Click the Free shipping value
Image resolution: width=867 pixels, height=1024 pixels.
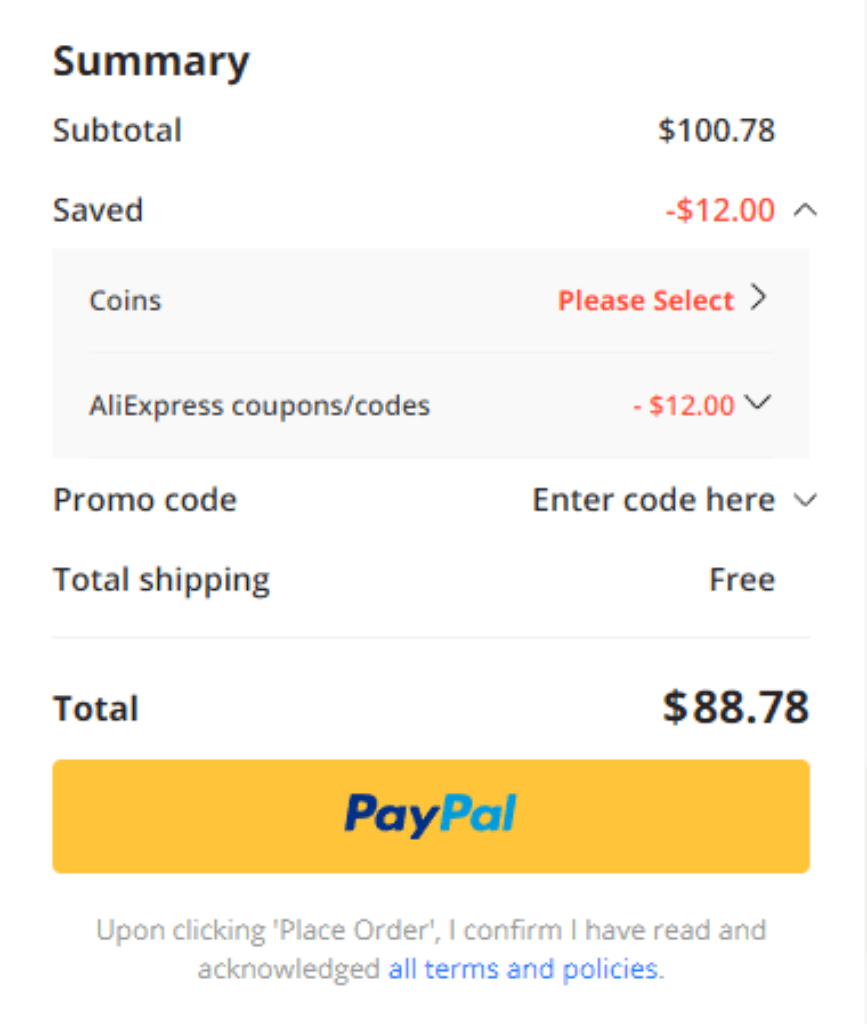742,580
